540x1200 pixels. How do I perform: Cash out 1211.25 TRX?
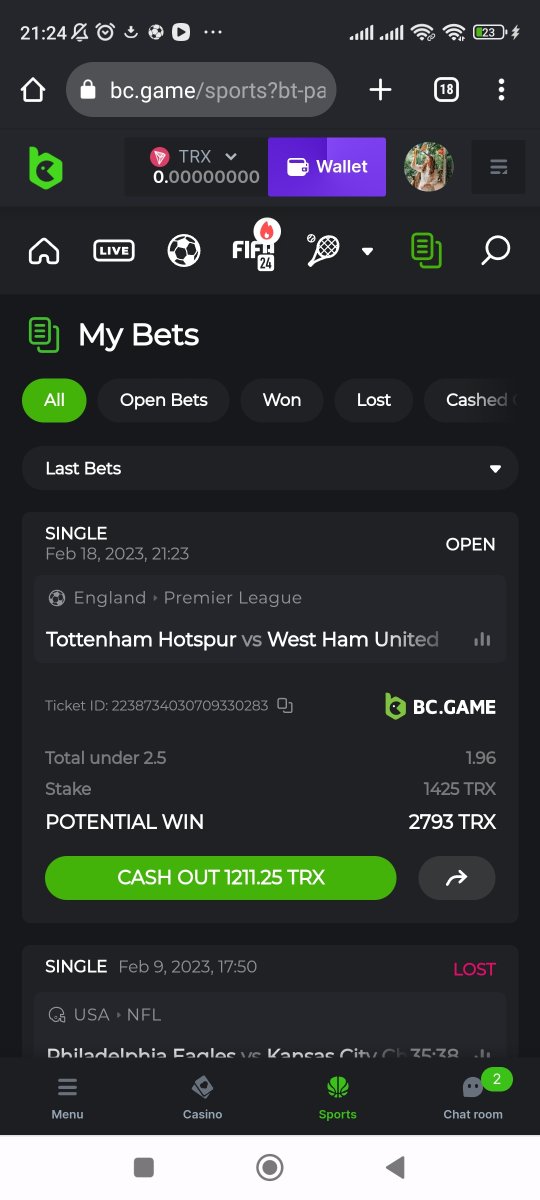(x=221, y=878)
